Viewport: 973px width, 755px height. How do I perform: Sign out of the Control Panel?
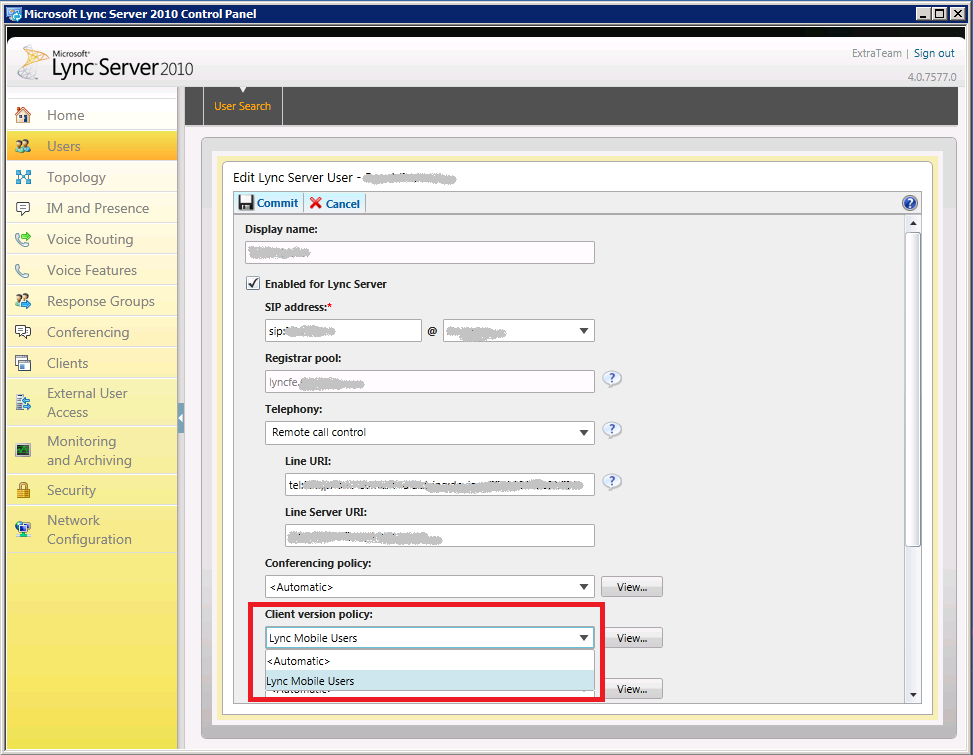tap(934, 53)
